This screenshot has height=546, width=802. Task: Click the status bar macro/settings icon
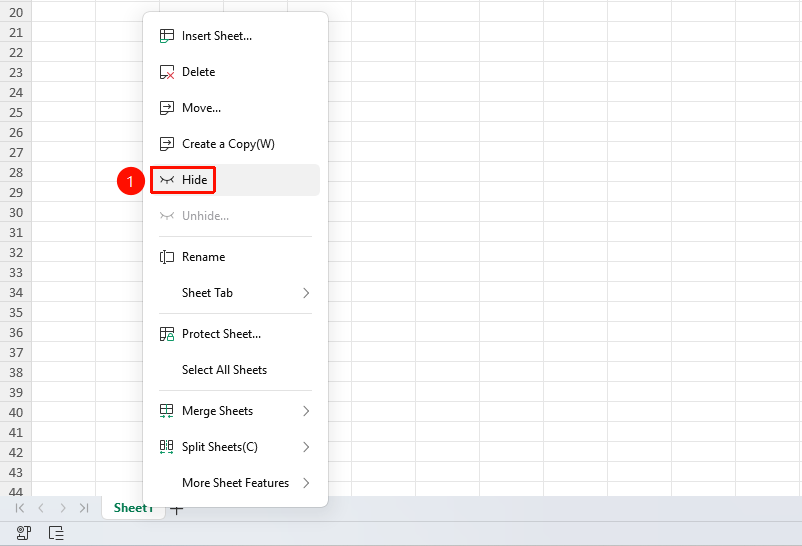click(x=24, y=533)
